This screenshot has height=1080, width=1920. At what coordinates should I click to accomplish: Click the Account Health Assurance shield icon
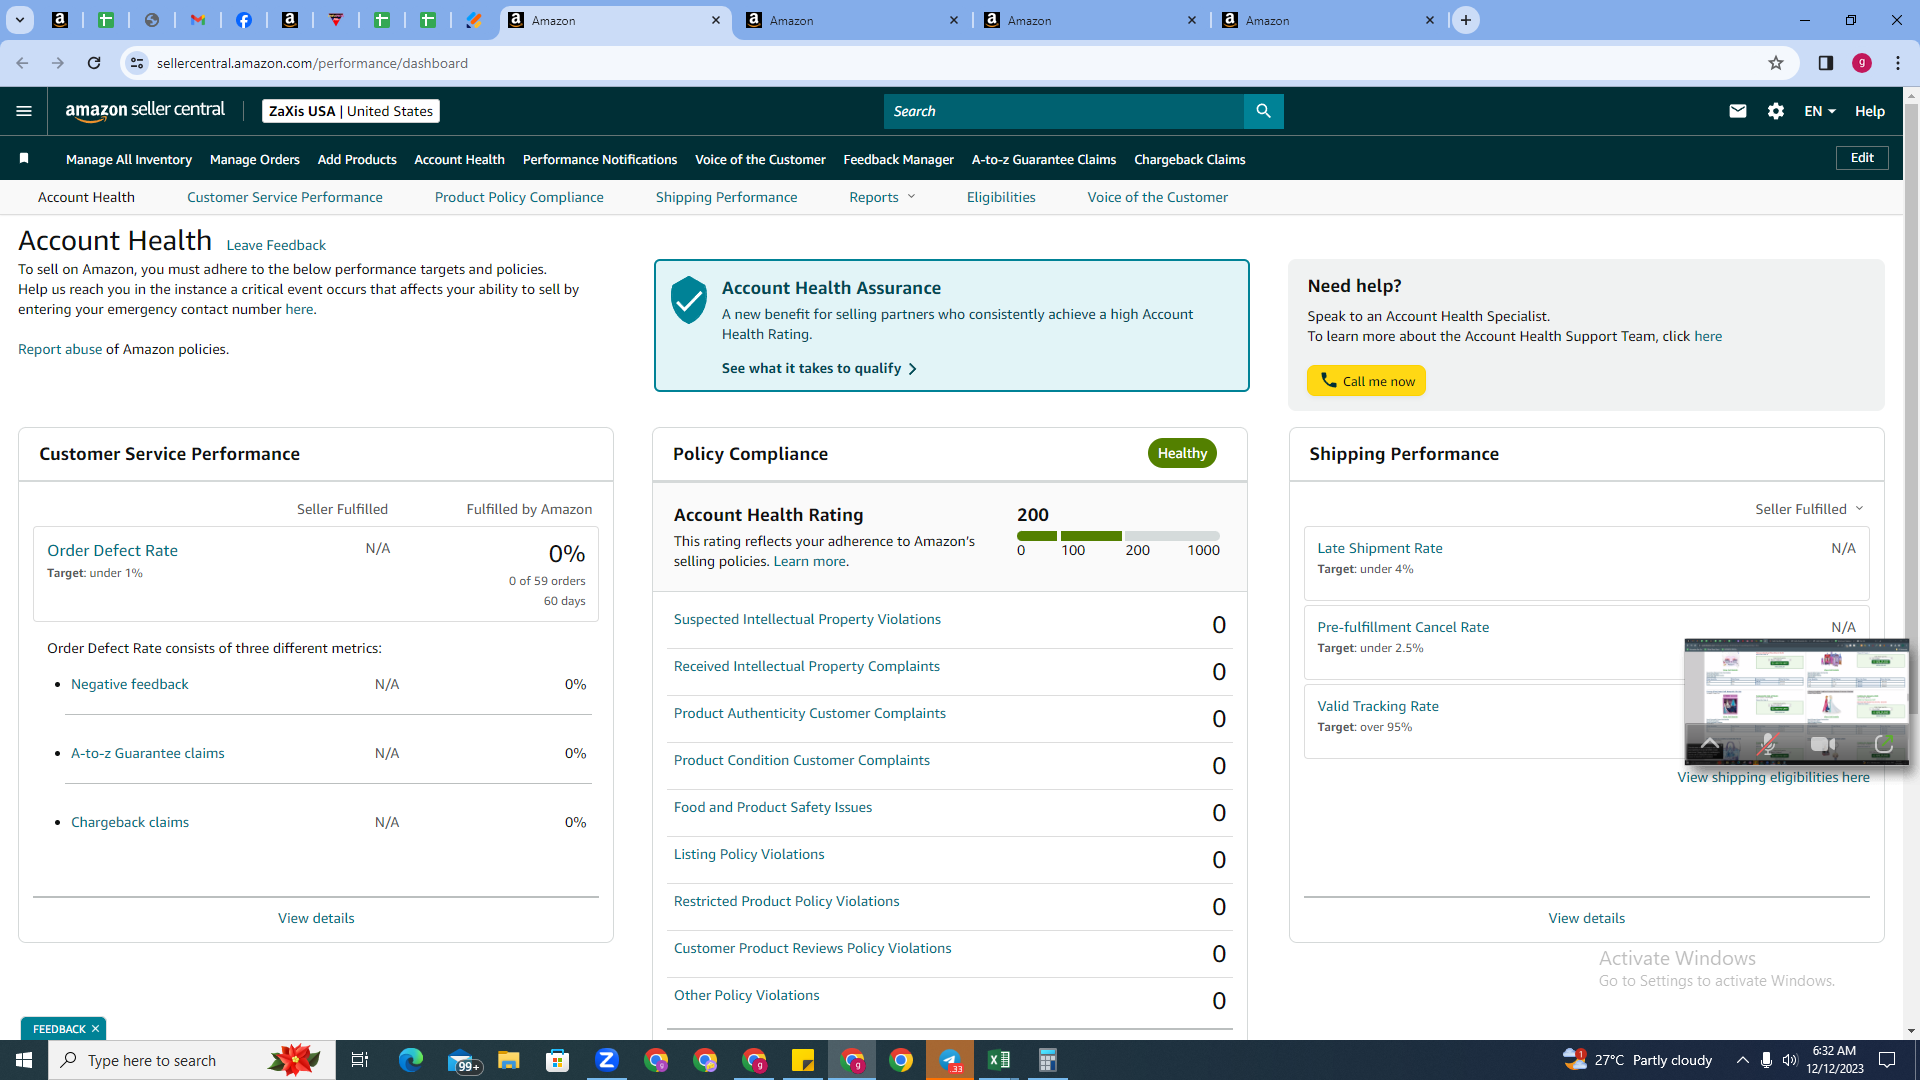689,300
